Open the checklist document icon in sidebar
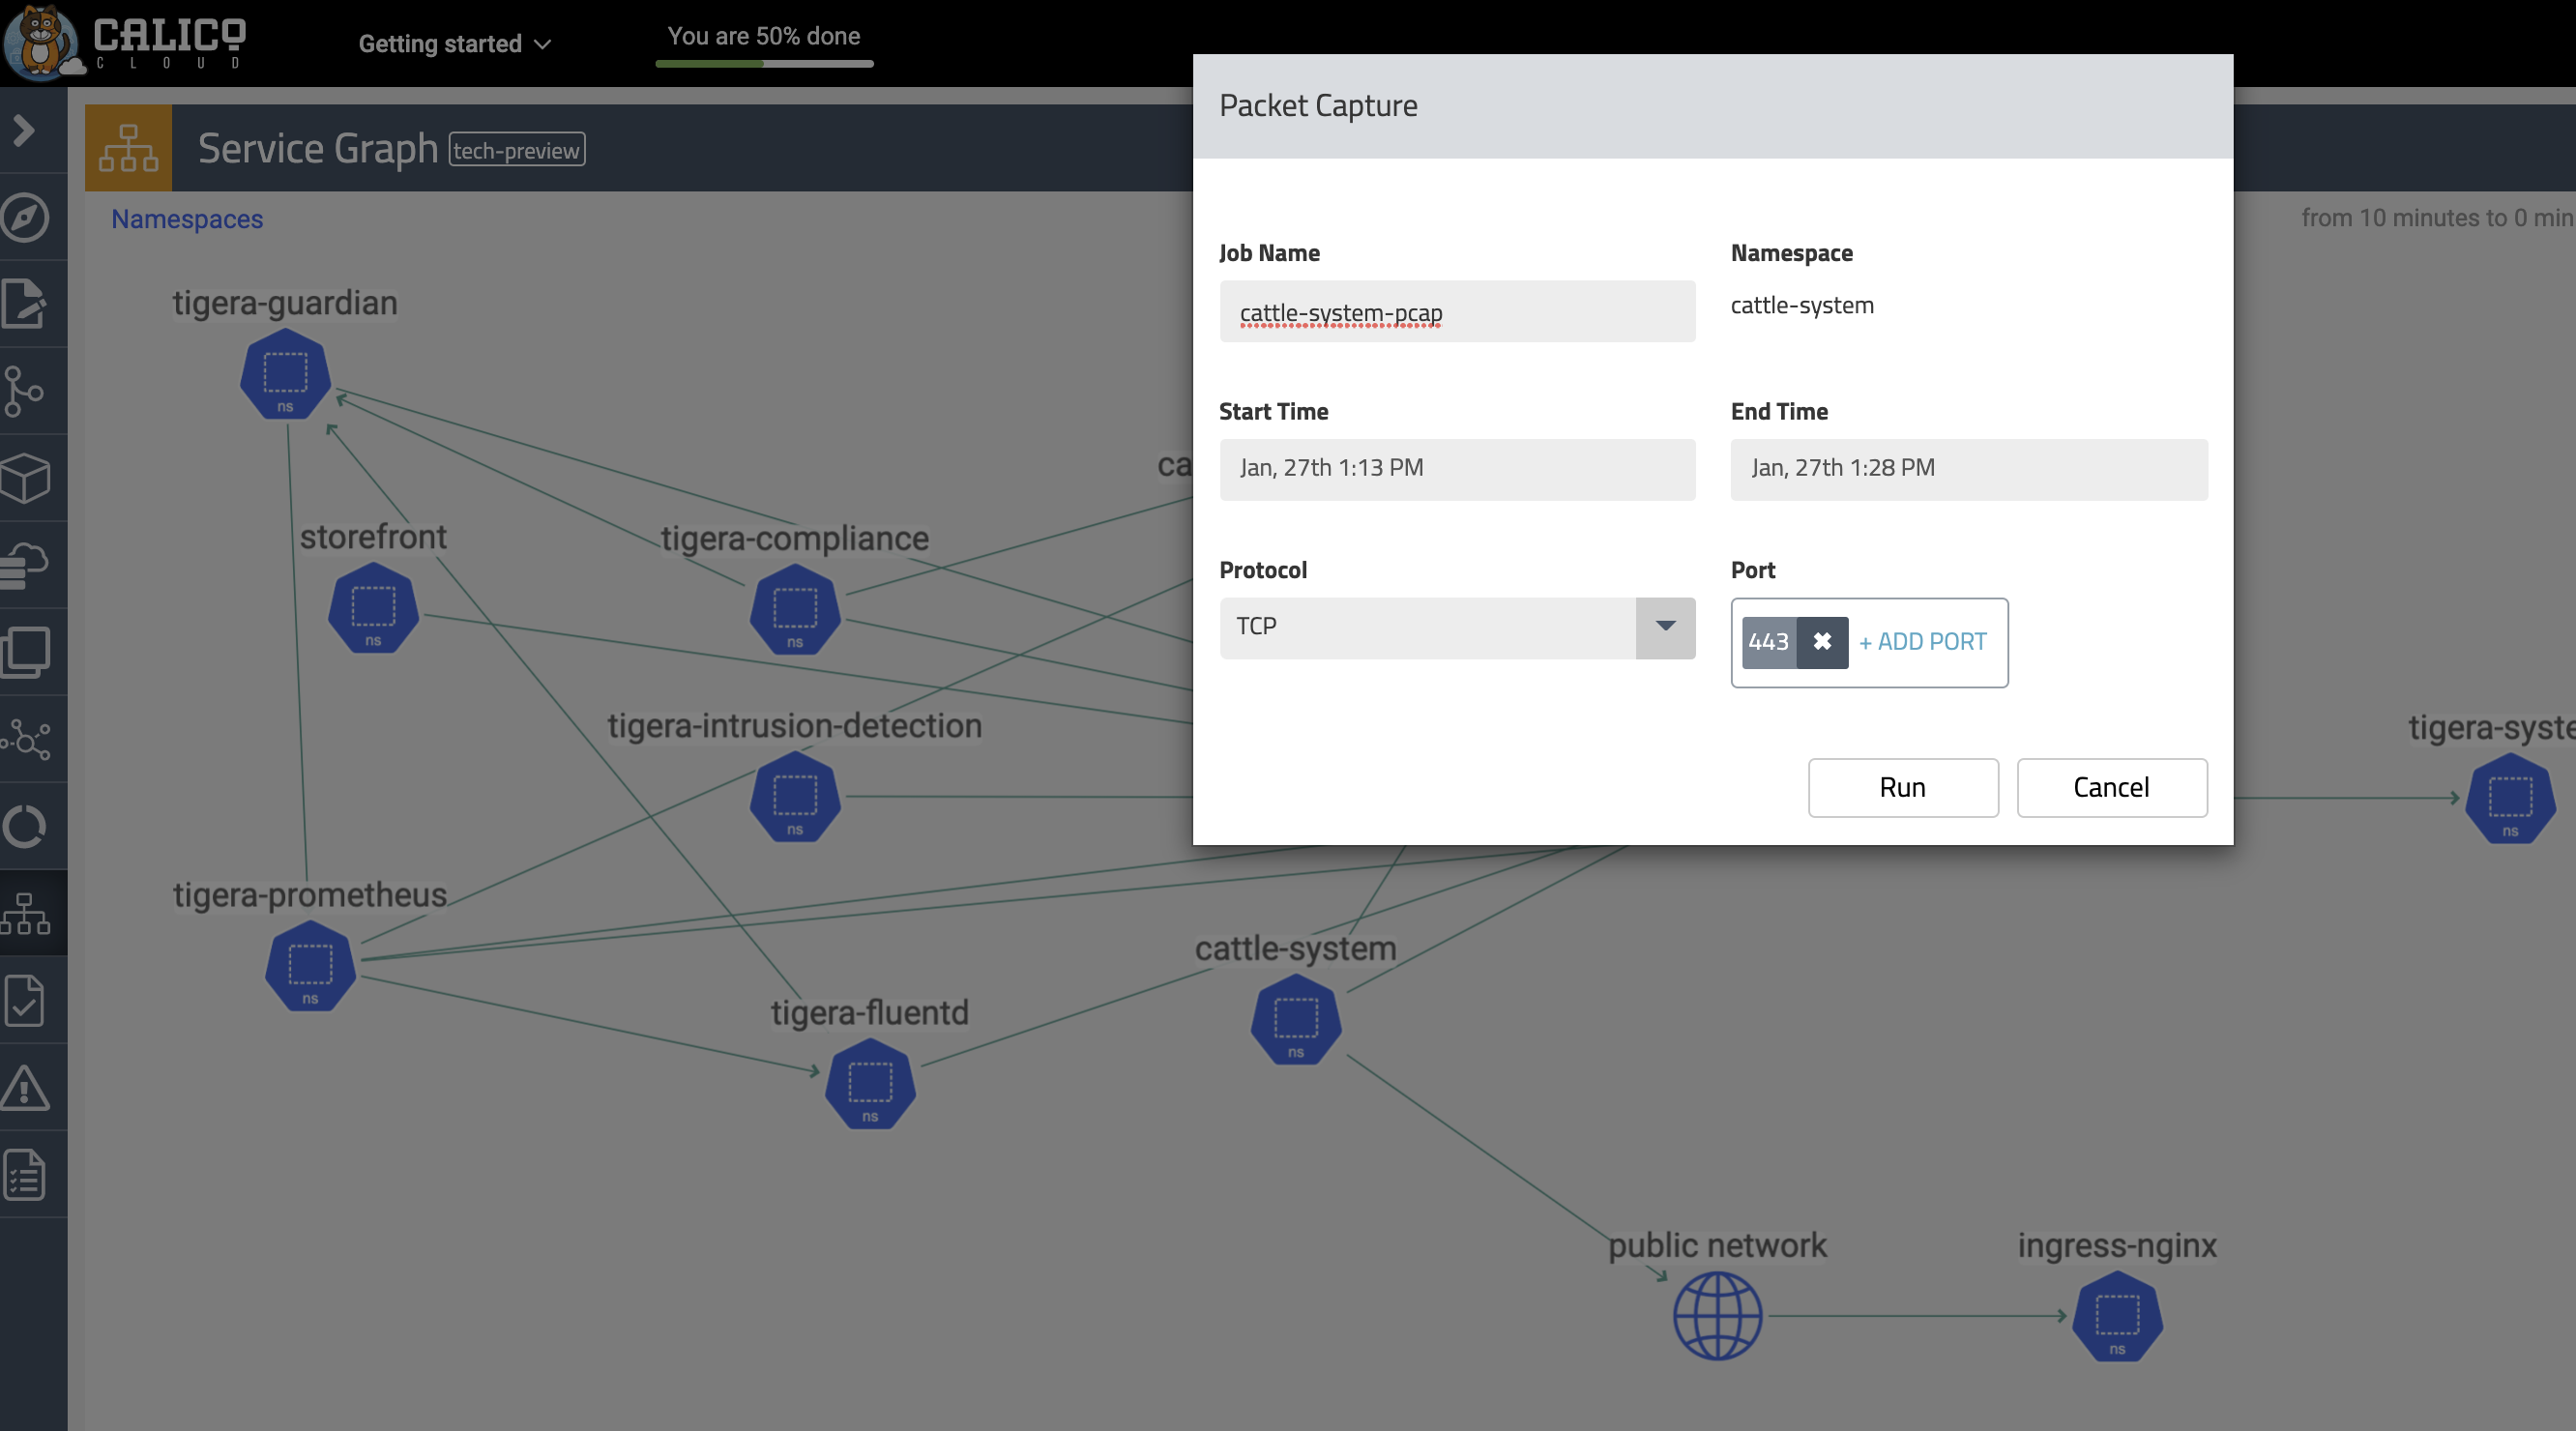The height and width of the screenshot is (1431, 2576). [25, 1175]
